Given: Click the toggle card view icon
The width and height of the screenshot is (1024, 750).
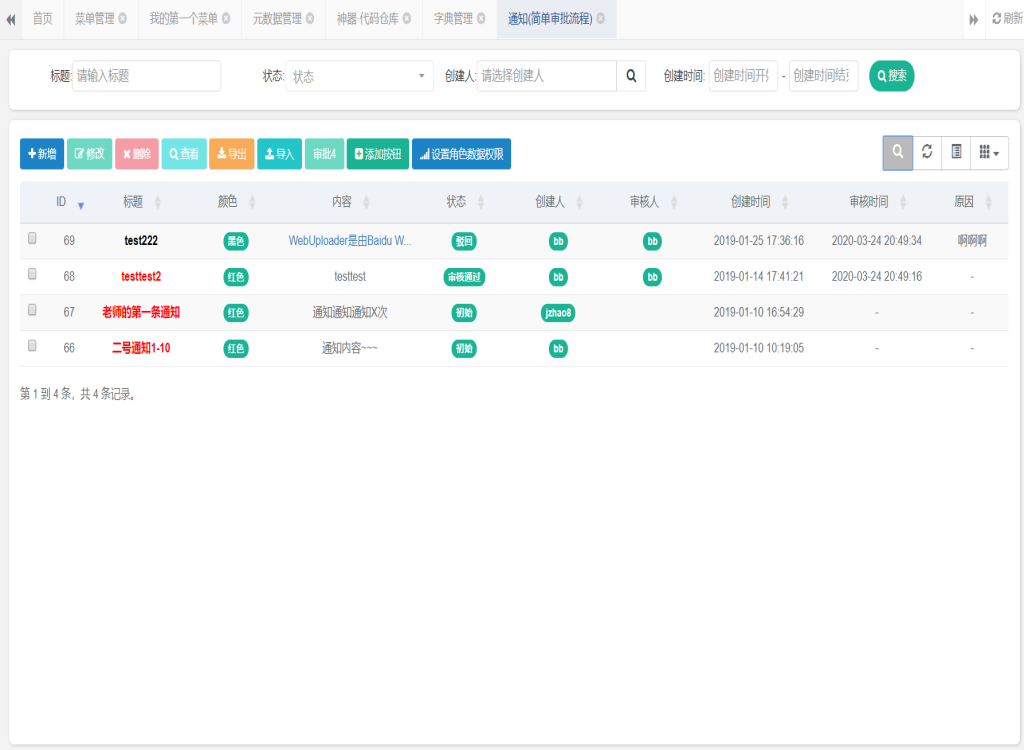Looking at the screenshot, I should (956, 152).
